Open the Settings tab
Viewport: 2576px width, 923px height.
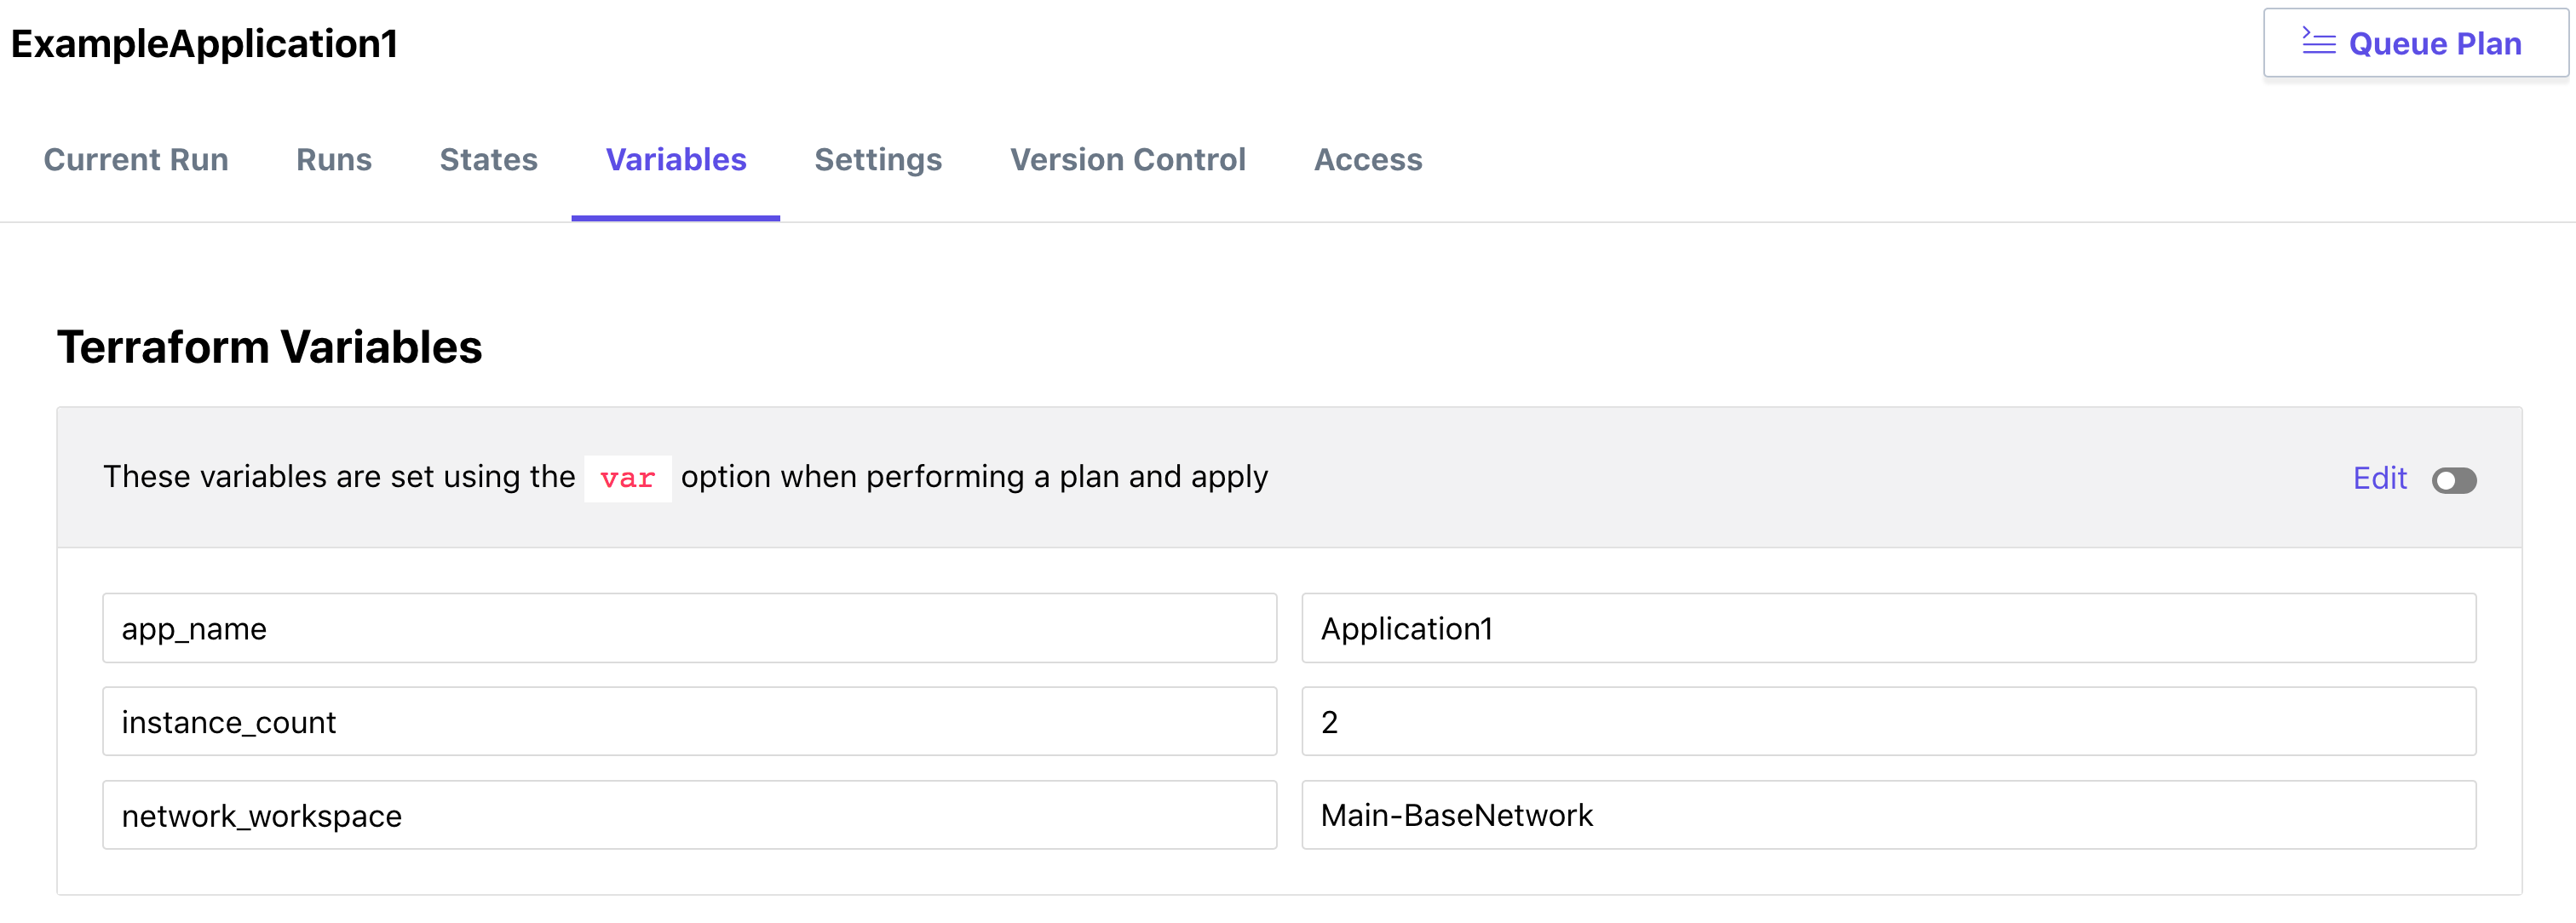pyautogui.click(x=878, y=160)
